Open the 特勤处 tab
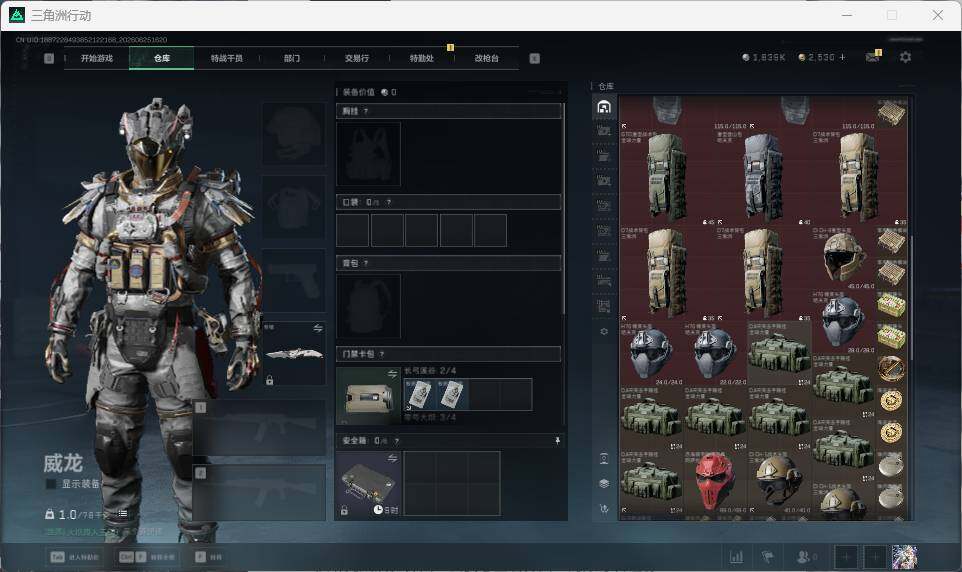Screen dimensions: 962x572 [x=422, y=58]
